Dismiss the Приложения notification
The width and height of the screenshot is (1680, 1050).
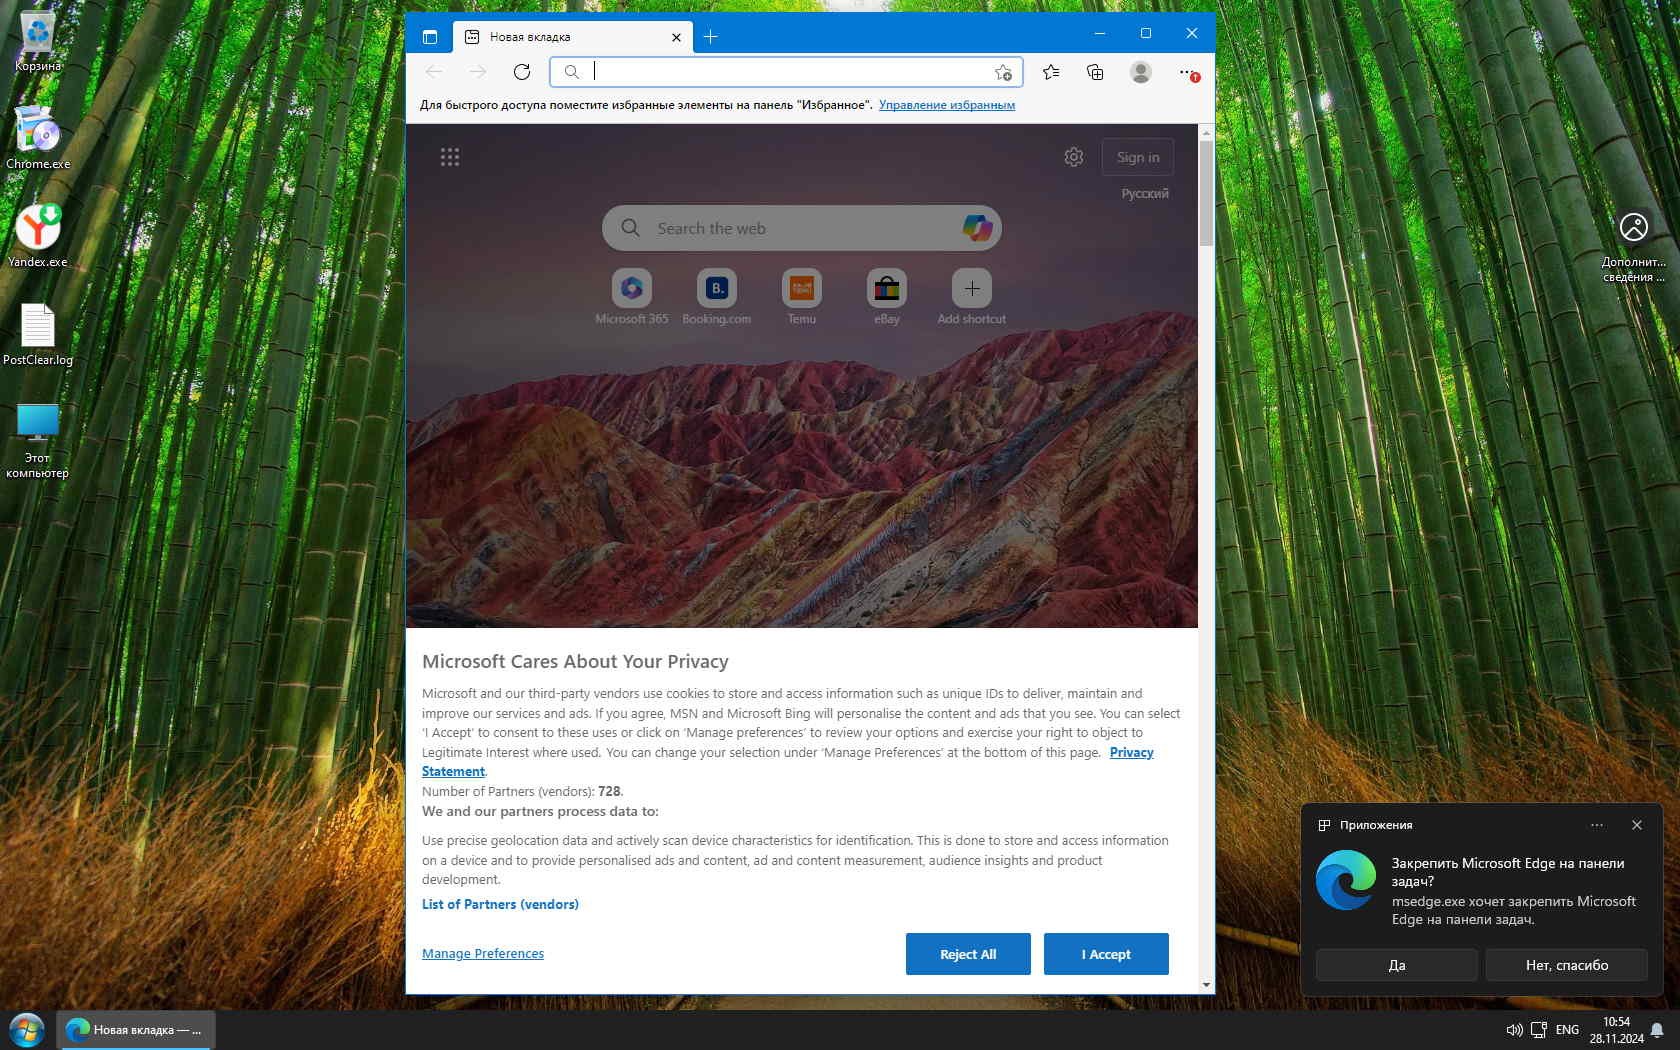1637,825
